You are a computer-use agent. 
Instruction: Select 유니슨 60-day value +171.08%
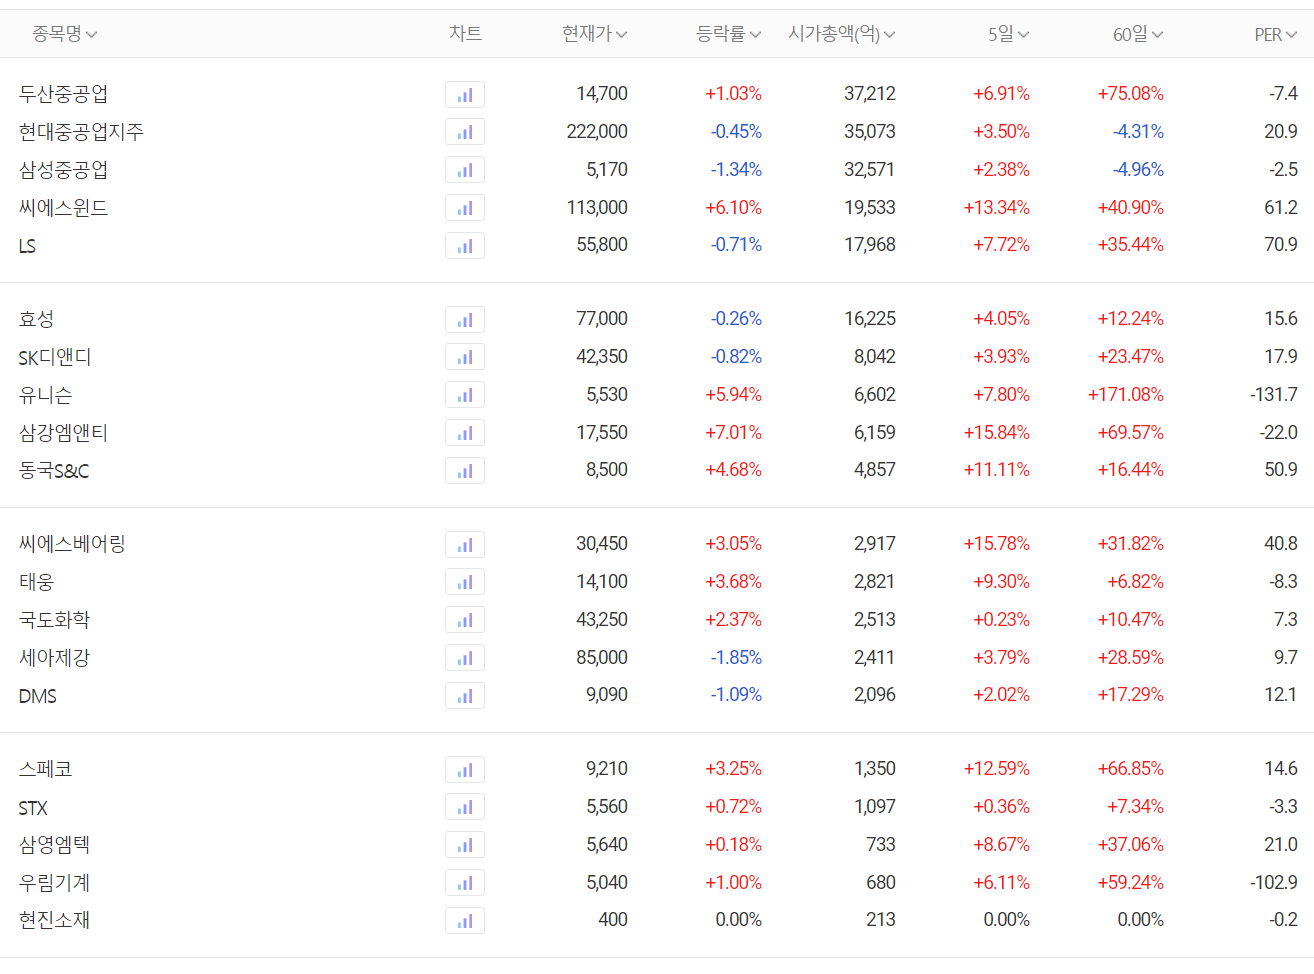(1126, 395)
